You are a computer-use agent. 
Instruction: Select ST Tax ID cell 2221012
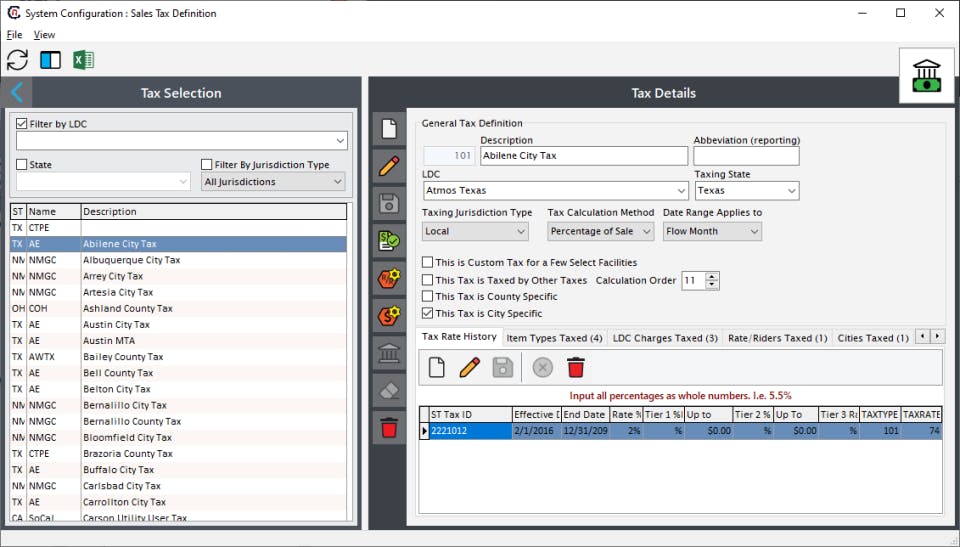pyautogui.click(x=470, y=431)
